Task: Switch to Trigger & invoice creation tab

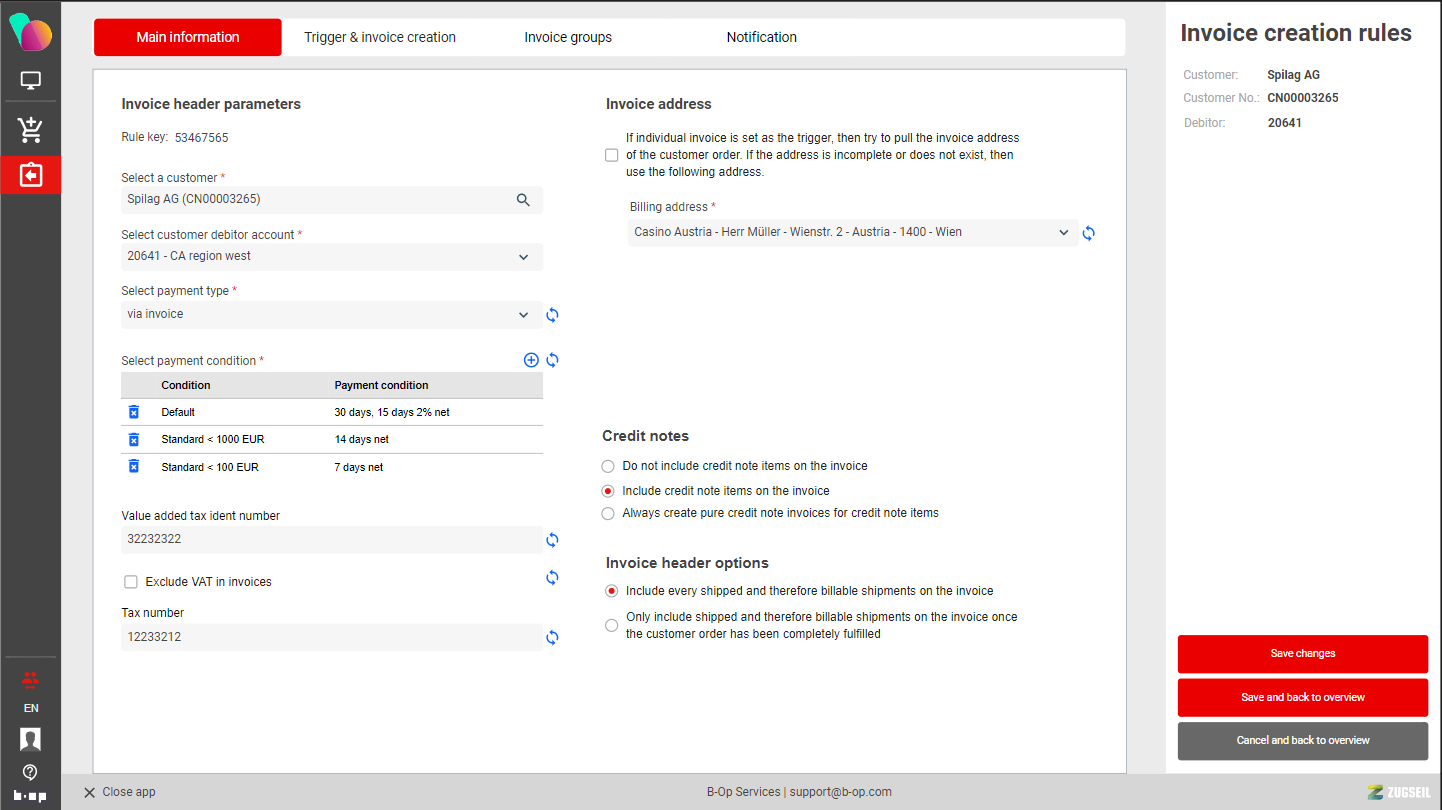Action: tap(380, 37)
